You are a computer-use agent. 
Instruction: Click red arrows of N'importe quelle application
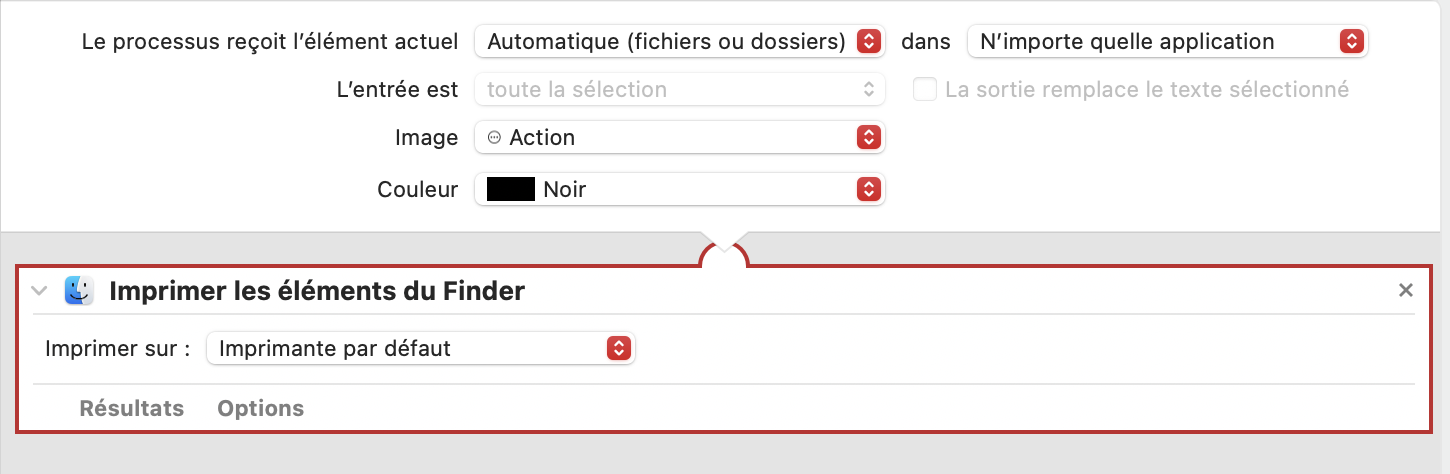[1351, 42]
